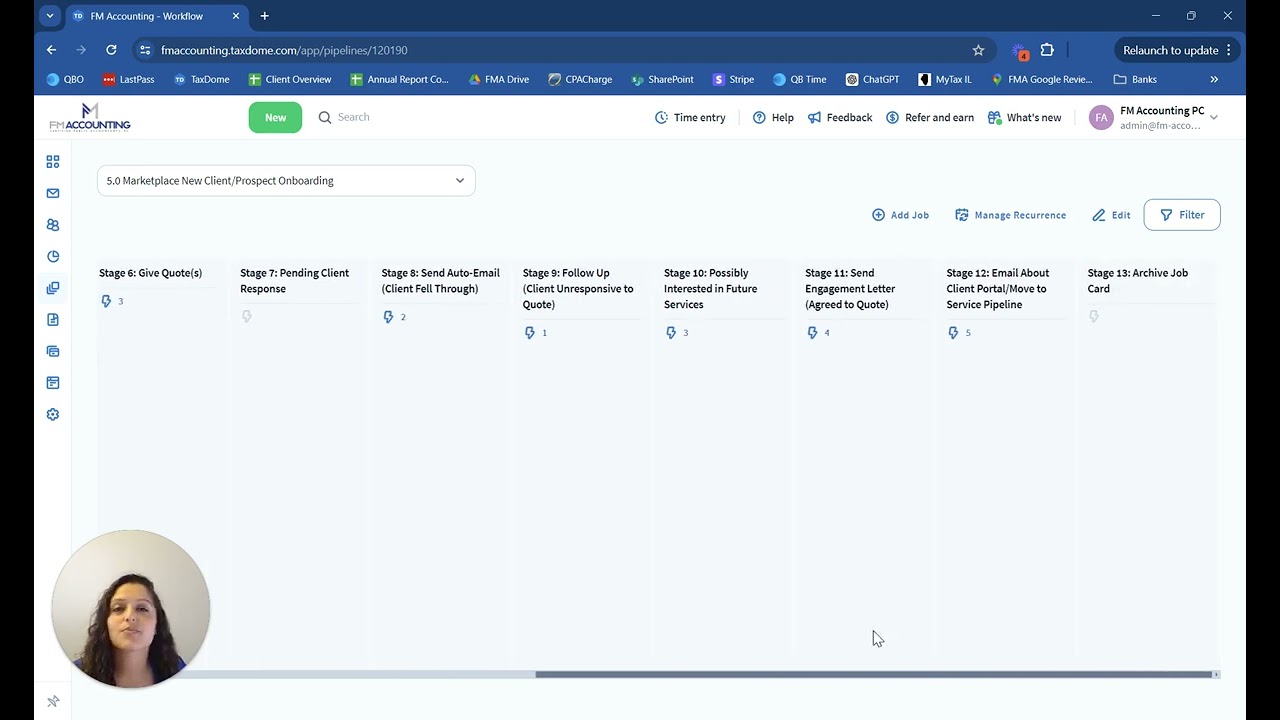
Task: Open Client Overview bookmark
Action: pos(289,79)
